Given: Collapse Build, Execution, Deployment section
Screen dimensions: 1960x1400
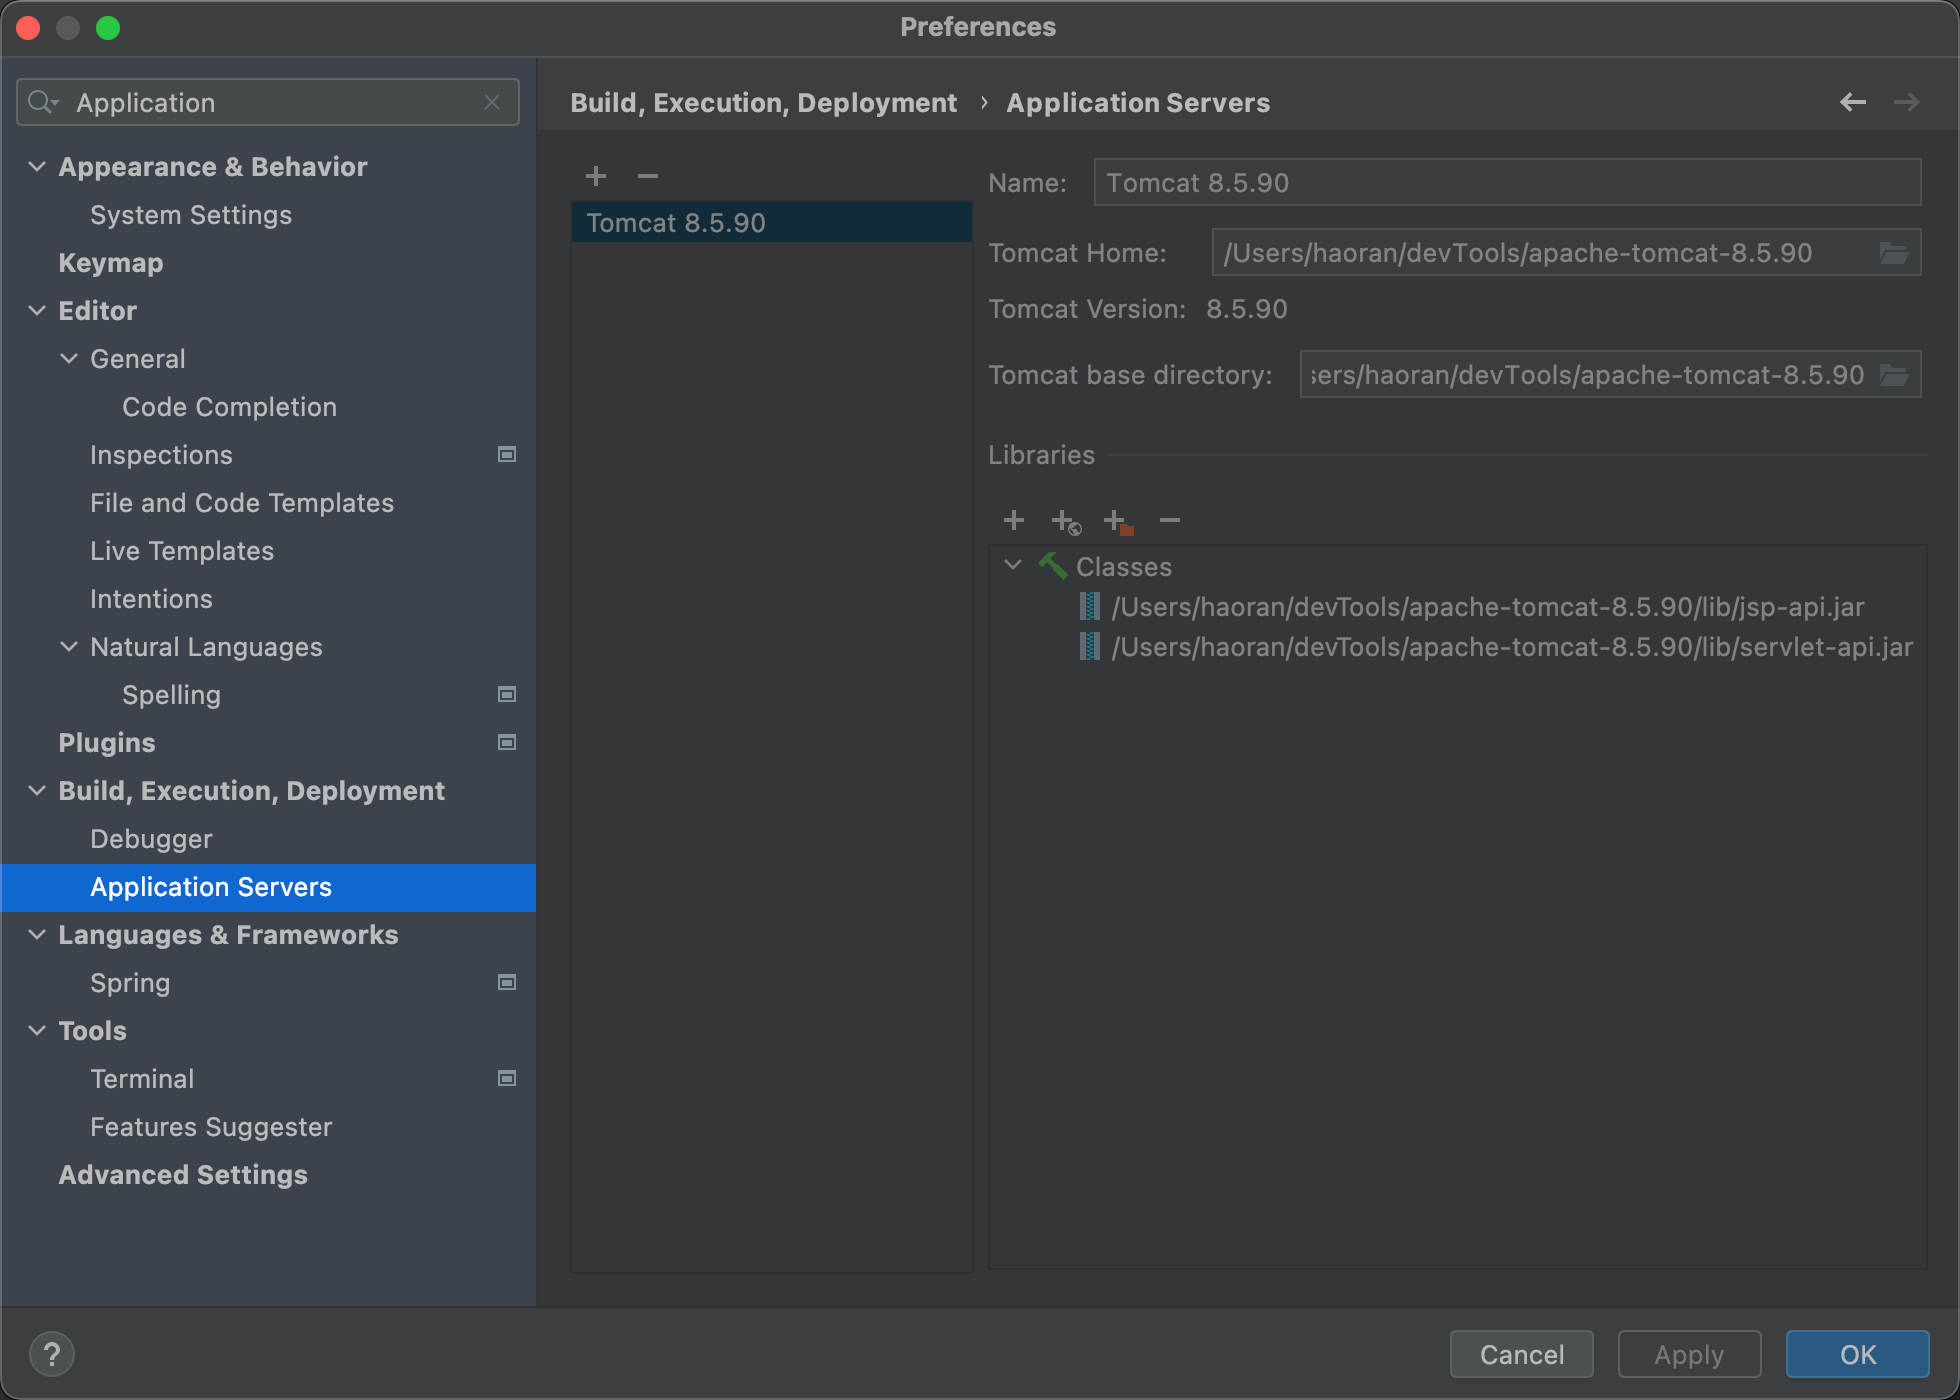Looking at the screenshot, I should click(x=37, y=790).
